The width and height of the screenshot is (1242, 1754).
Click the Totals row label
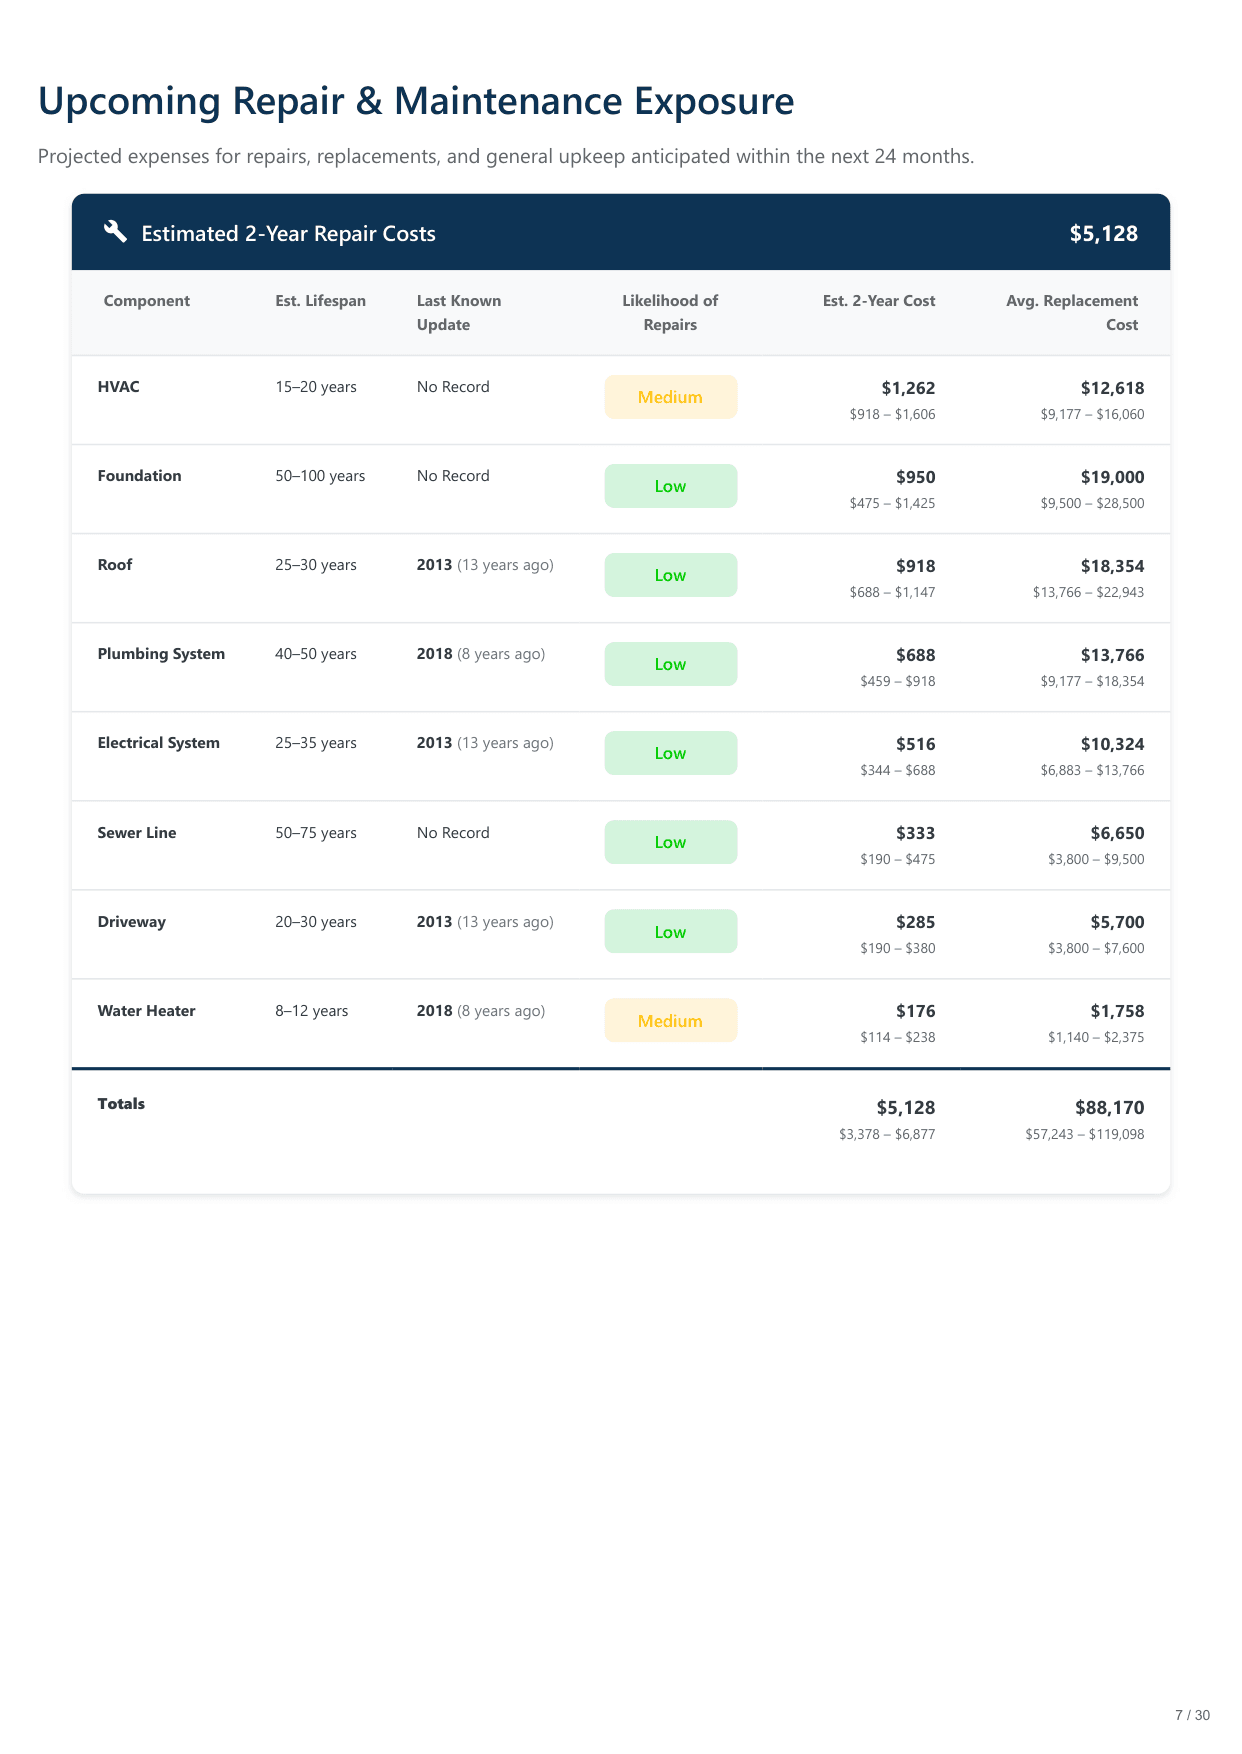click(x=121, y=1104)
